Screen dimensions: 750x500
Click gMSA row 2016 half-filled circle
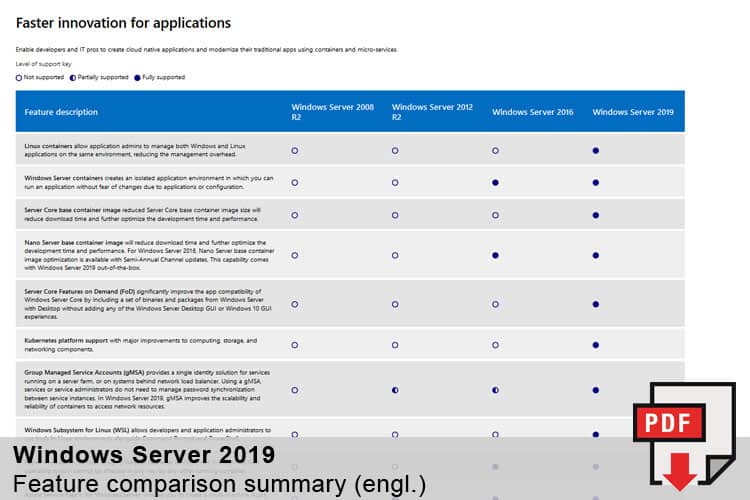tap(495, 390)
